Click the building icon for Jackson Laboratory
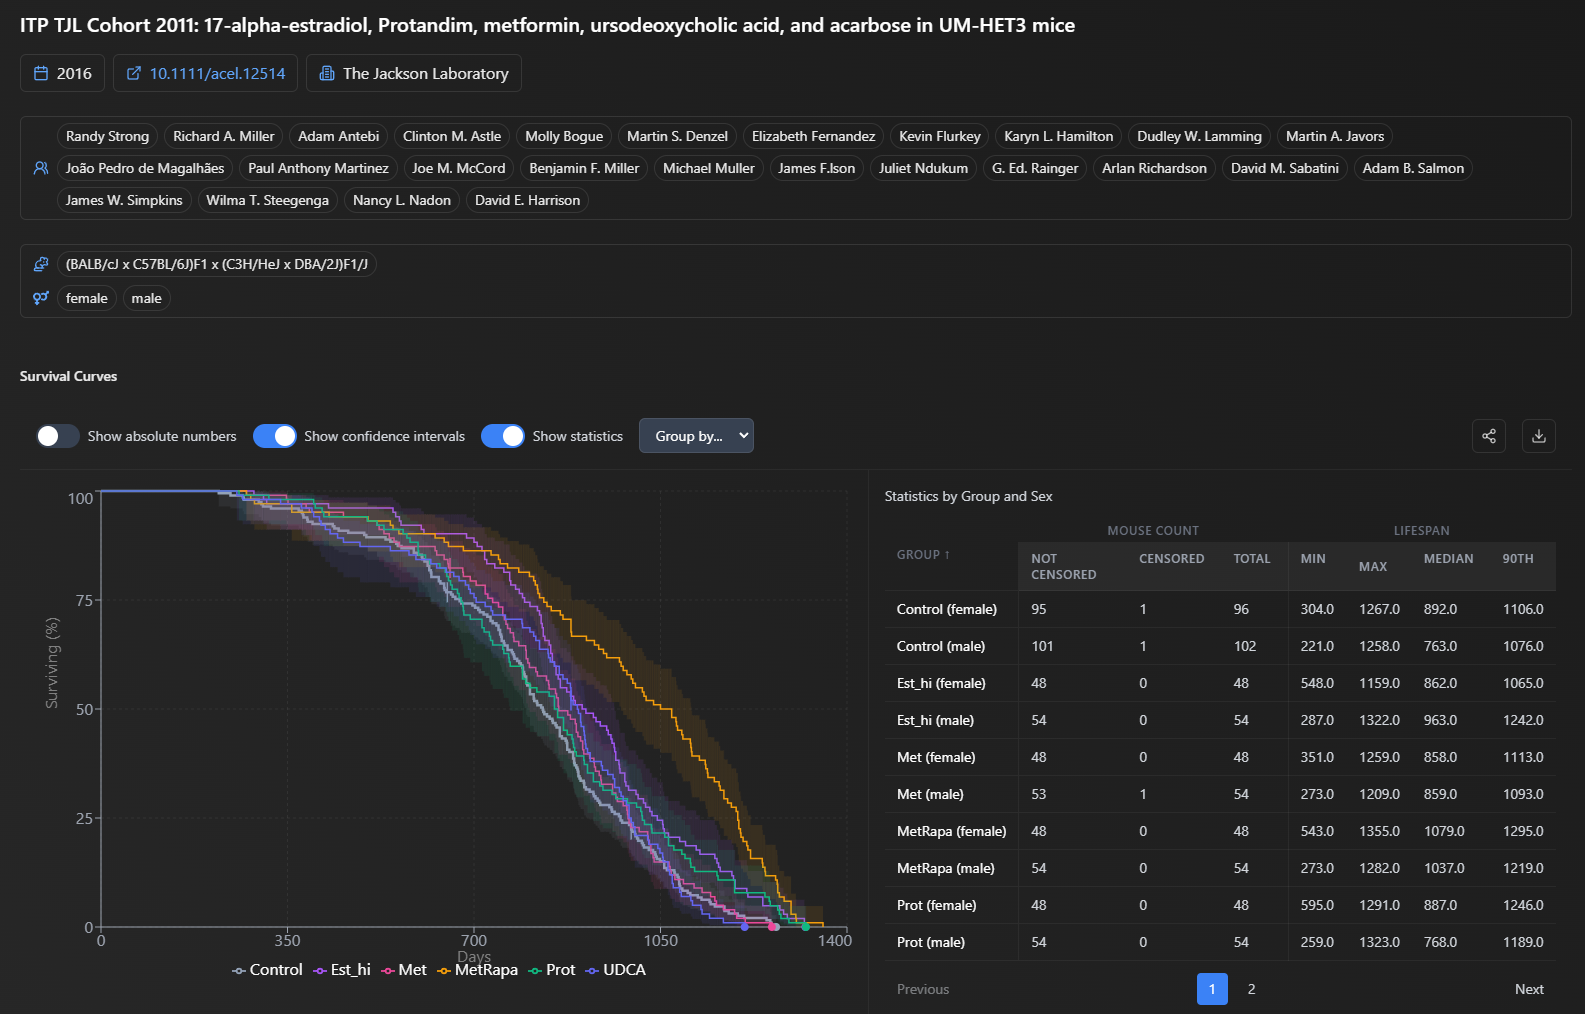This screenshot has height=1014, width=1585. [327, 73]
